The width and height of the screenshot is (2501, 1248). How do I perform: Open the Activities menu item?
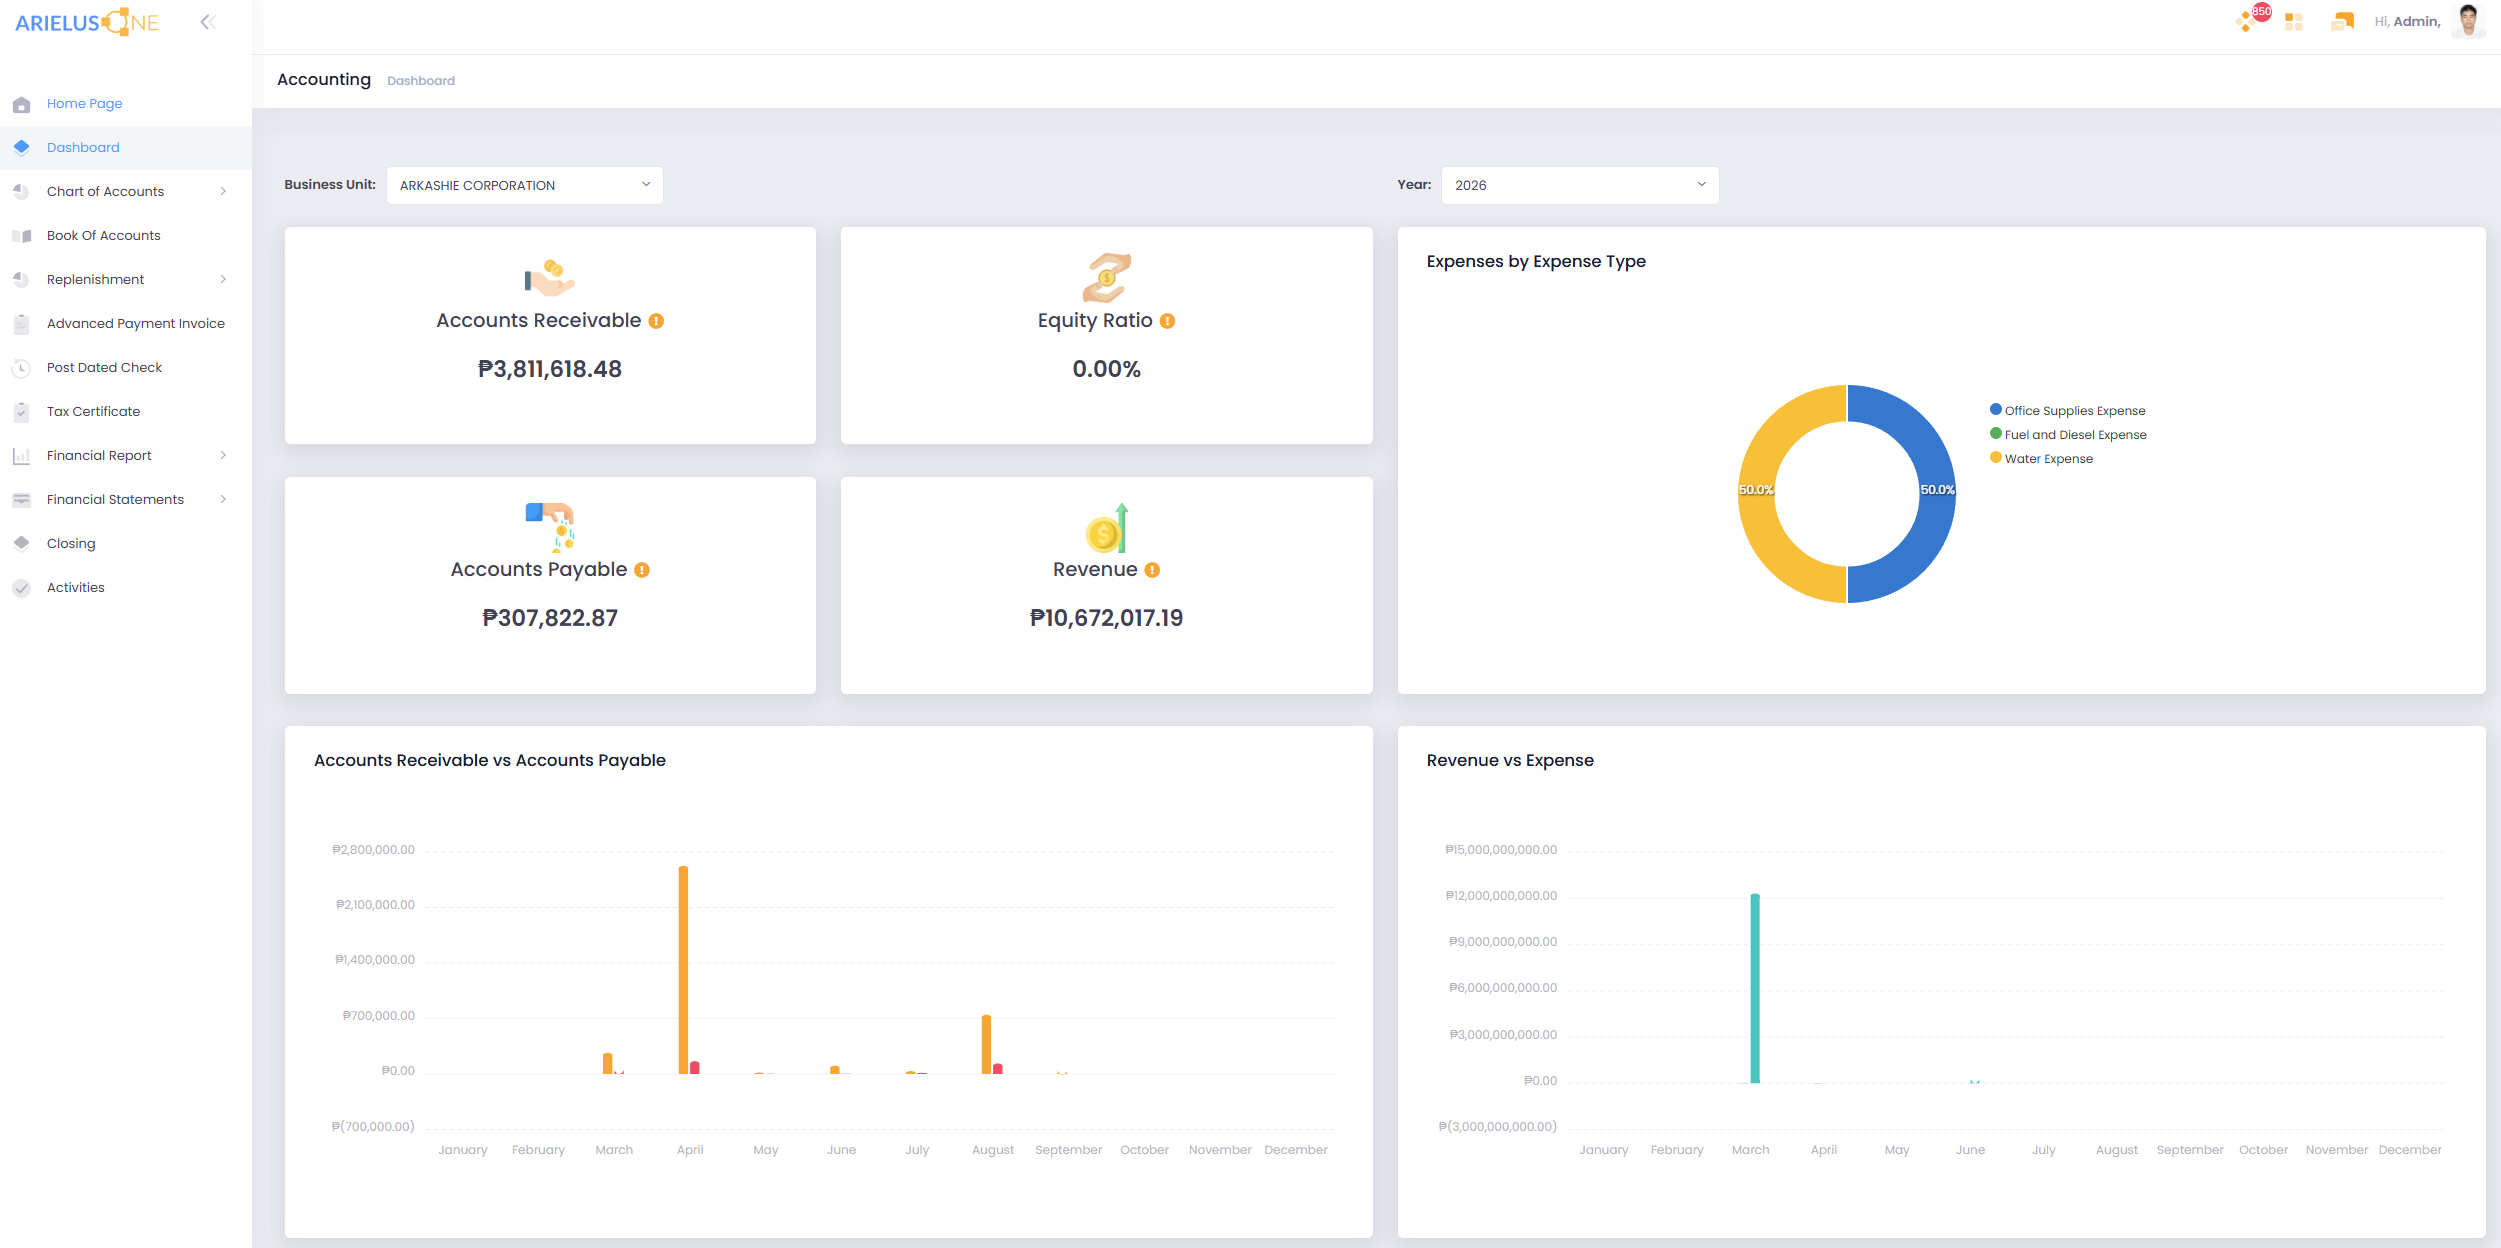coord(76,587)
